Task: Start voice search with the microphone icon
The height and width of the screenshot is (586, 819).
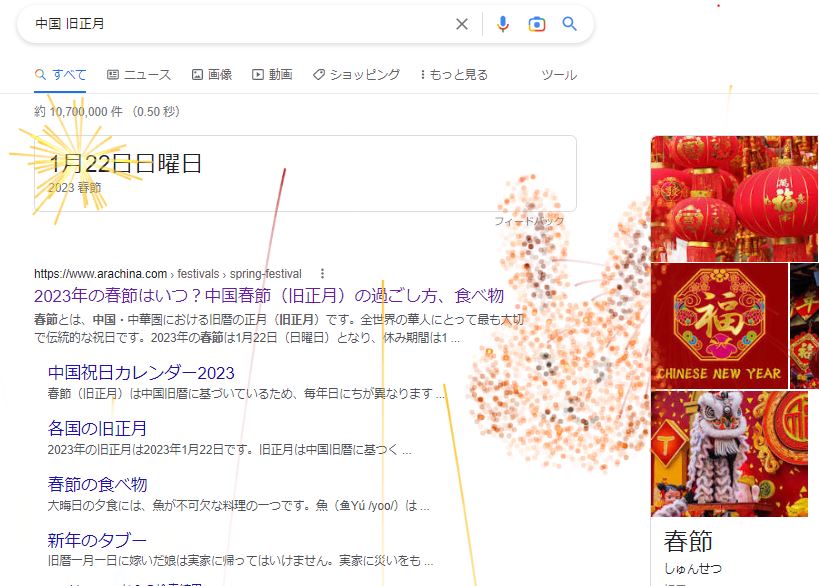Action: [502, 24]
